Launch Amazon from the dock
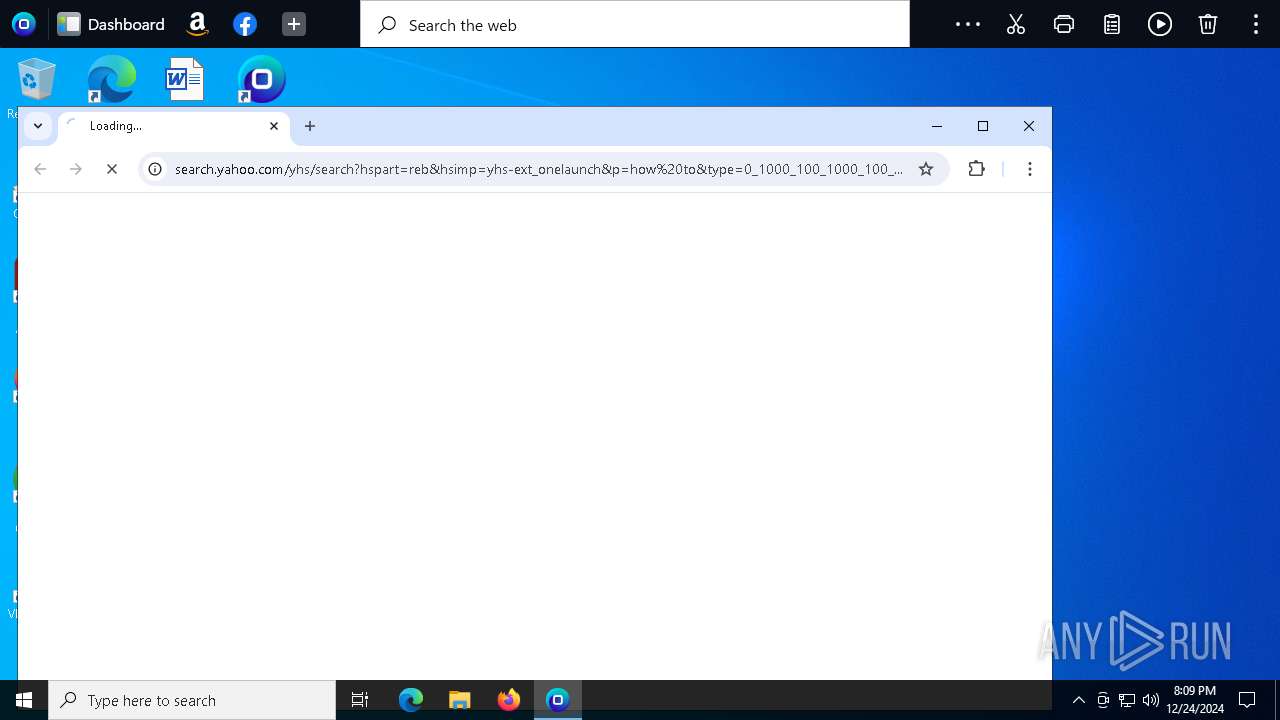The image size is (1280, 720). pyautogui.click(x=198, y=24)
